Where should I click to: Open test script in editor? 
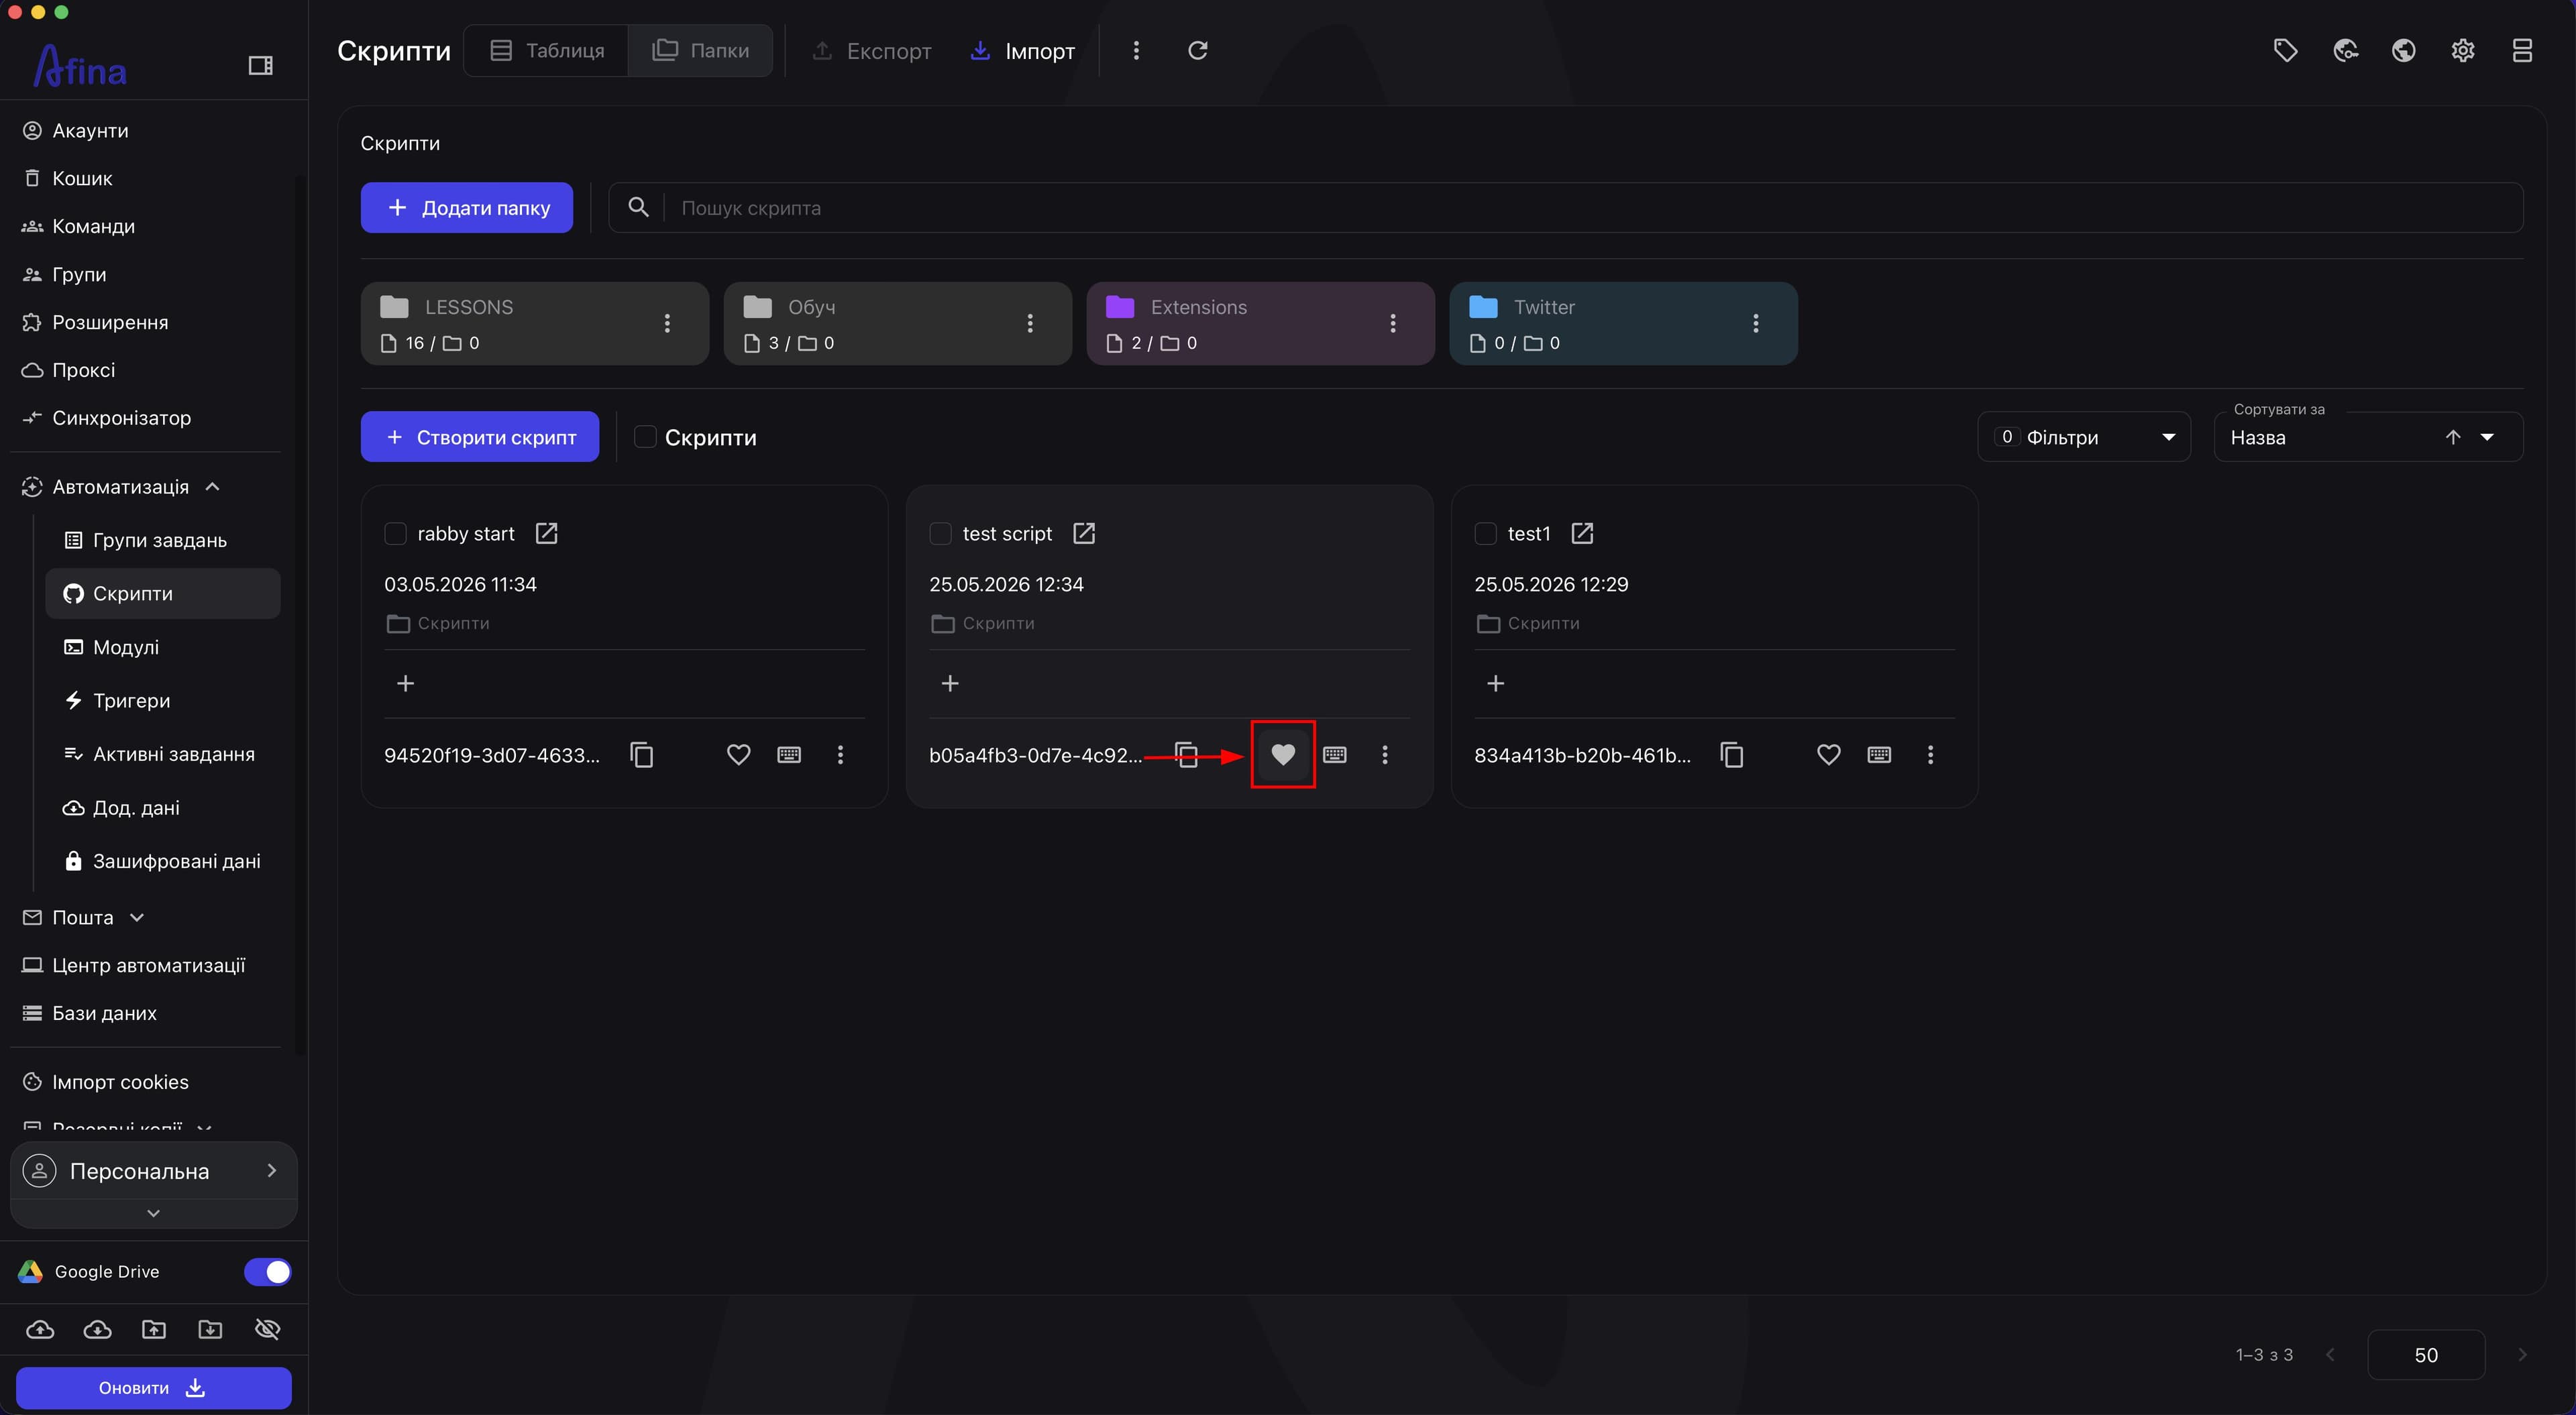coord(1084,534)
